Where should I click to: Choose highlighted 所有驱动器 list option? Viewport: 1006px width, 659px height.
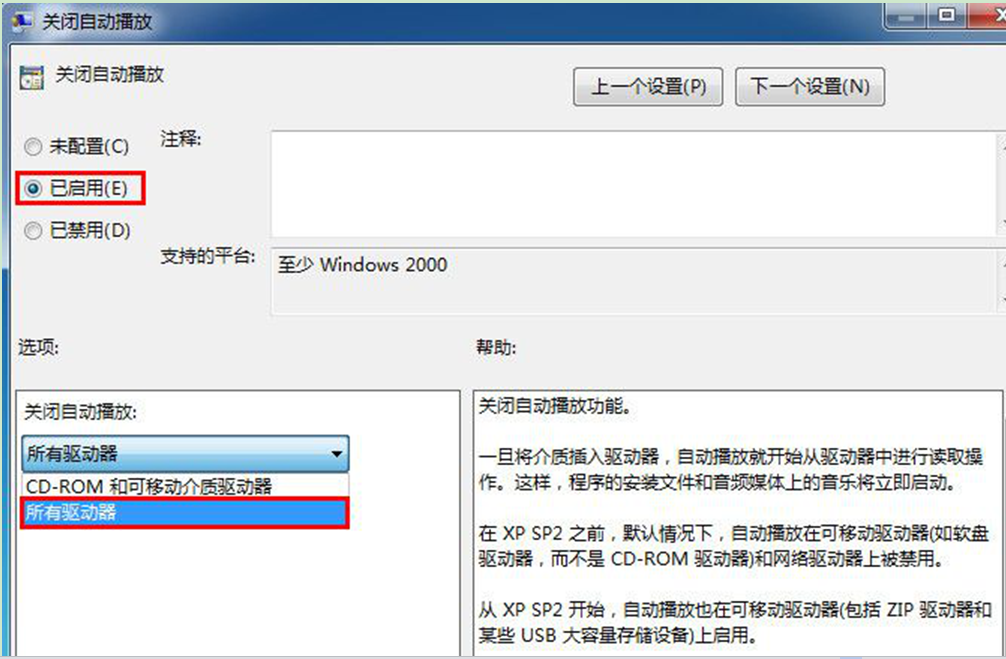(185, 513)
